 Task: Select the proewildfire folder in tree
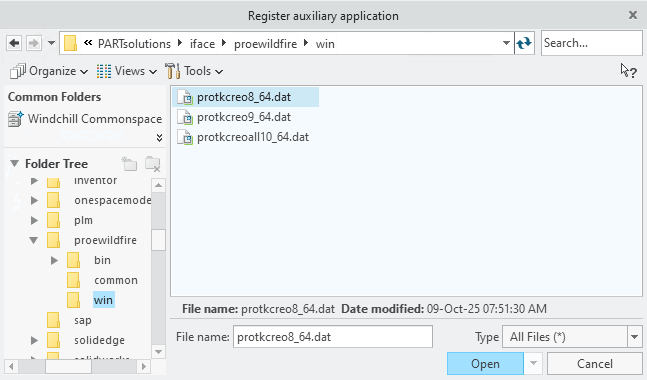[105, 240]
